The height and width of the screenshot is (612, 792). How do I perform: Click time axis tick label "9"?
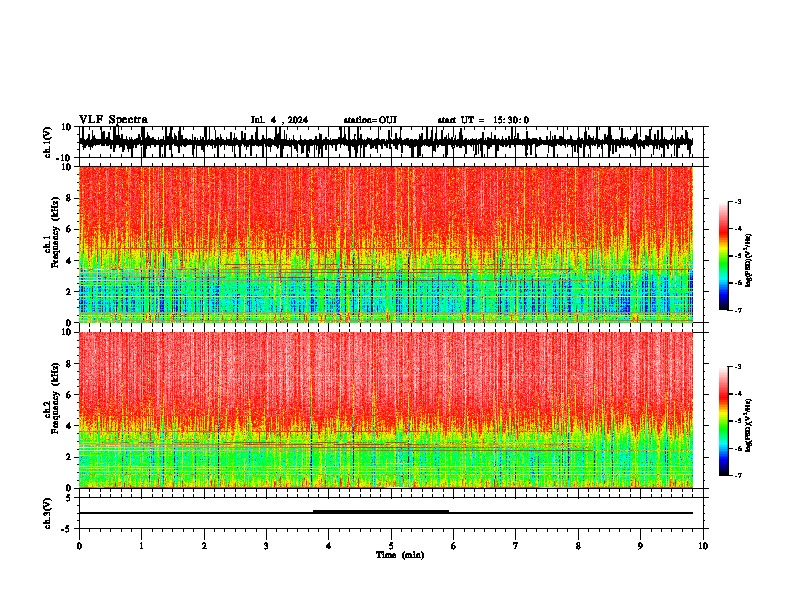point(640,546)
